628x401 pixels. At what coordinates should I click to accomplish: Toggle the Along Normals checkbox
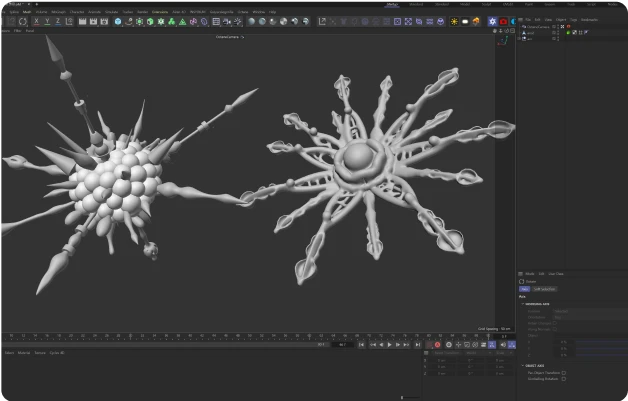pyautogui.click(x=555, y=329)
